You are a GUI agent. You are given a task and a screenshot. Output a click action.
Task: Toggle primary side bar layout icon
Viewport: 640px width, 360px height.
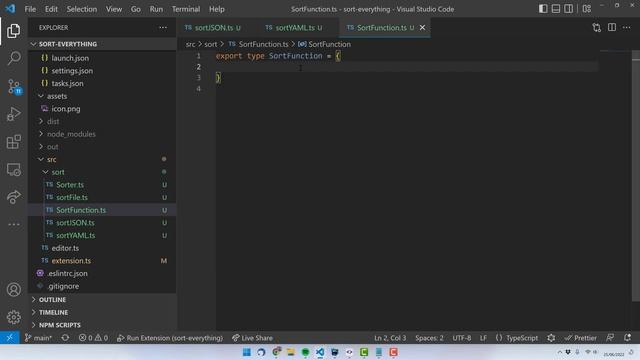(x=543, y=9)
